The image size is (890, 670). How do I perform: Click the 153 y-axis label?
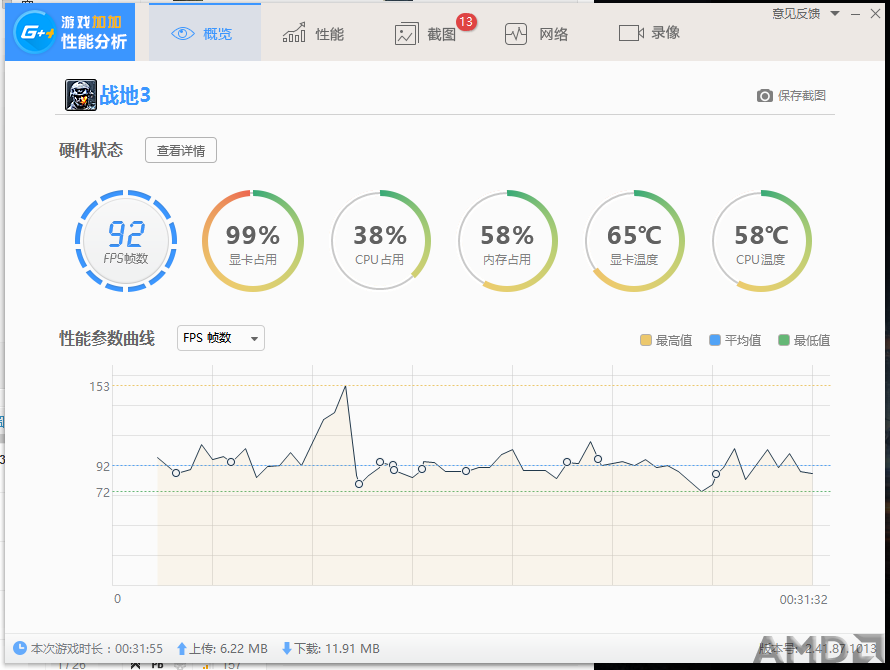tap(99, 387)
